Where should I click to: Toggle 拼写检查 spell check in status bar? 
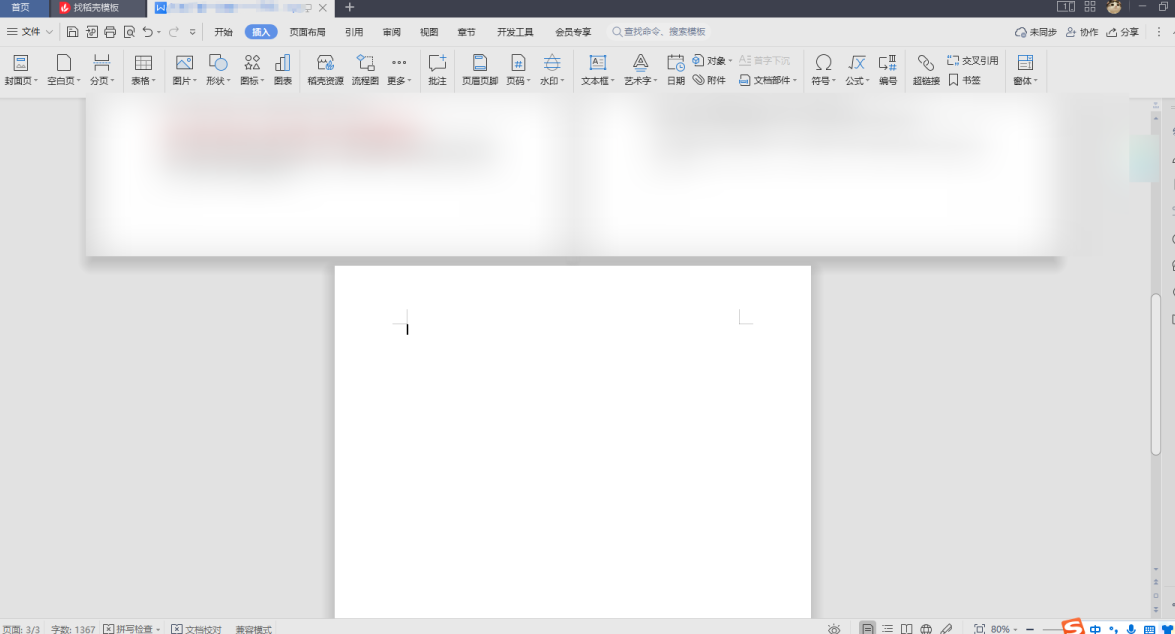[x=130, y=629]
